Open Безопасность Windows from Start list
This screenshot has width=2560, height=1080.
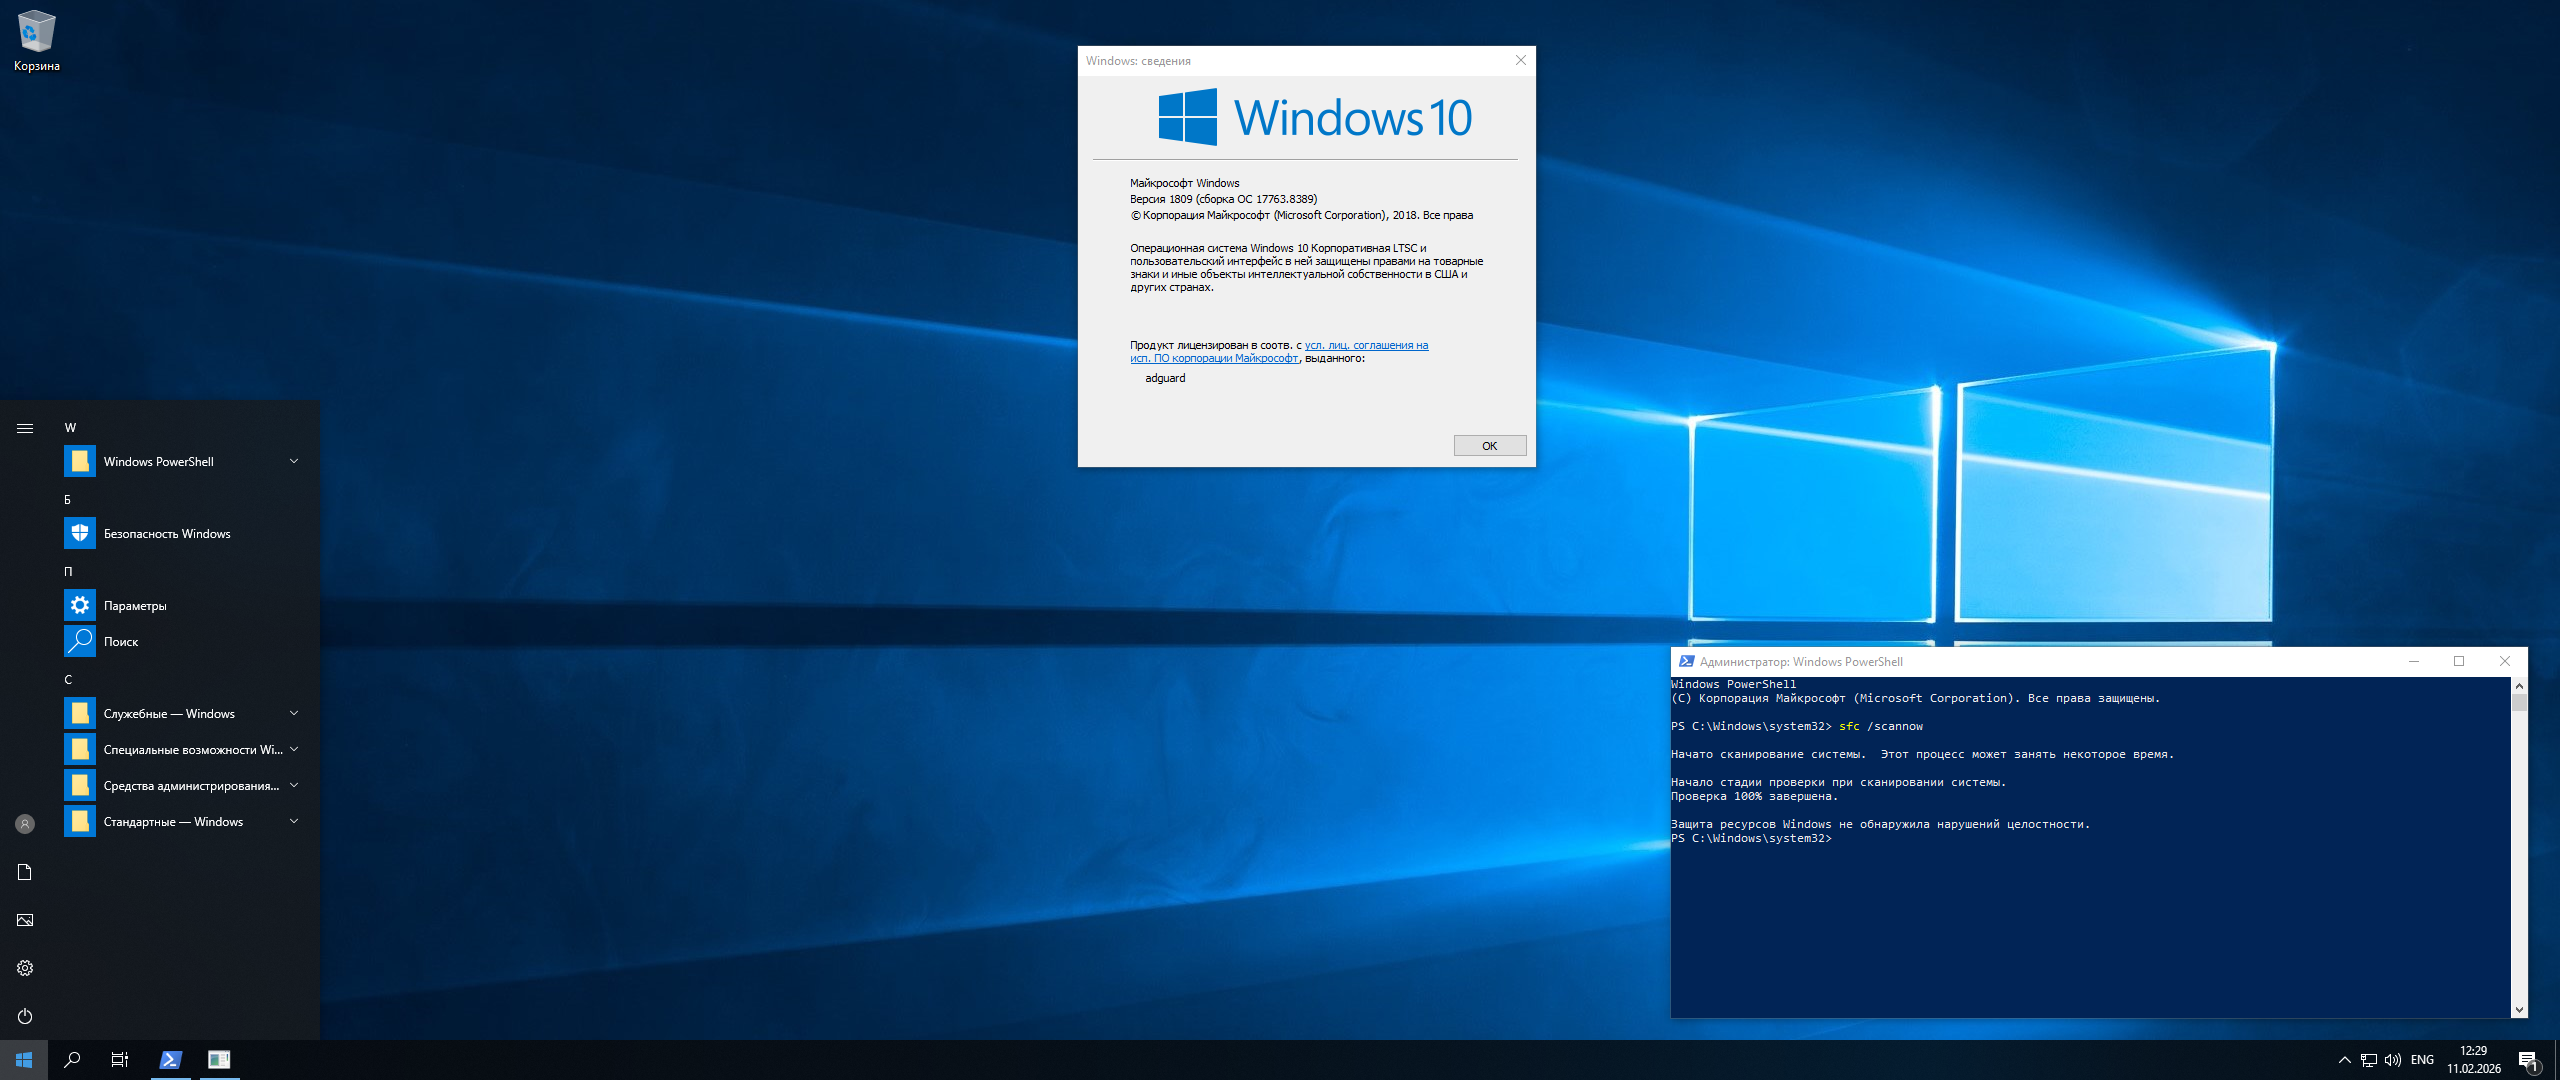pyautogui.click(x=167, y=534)
